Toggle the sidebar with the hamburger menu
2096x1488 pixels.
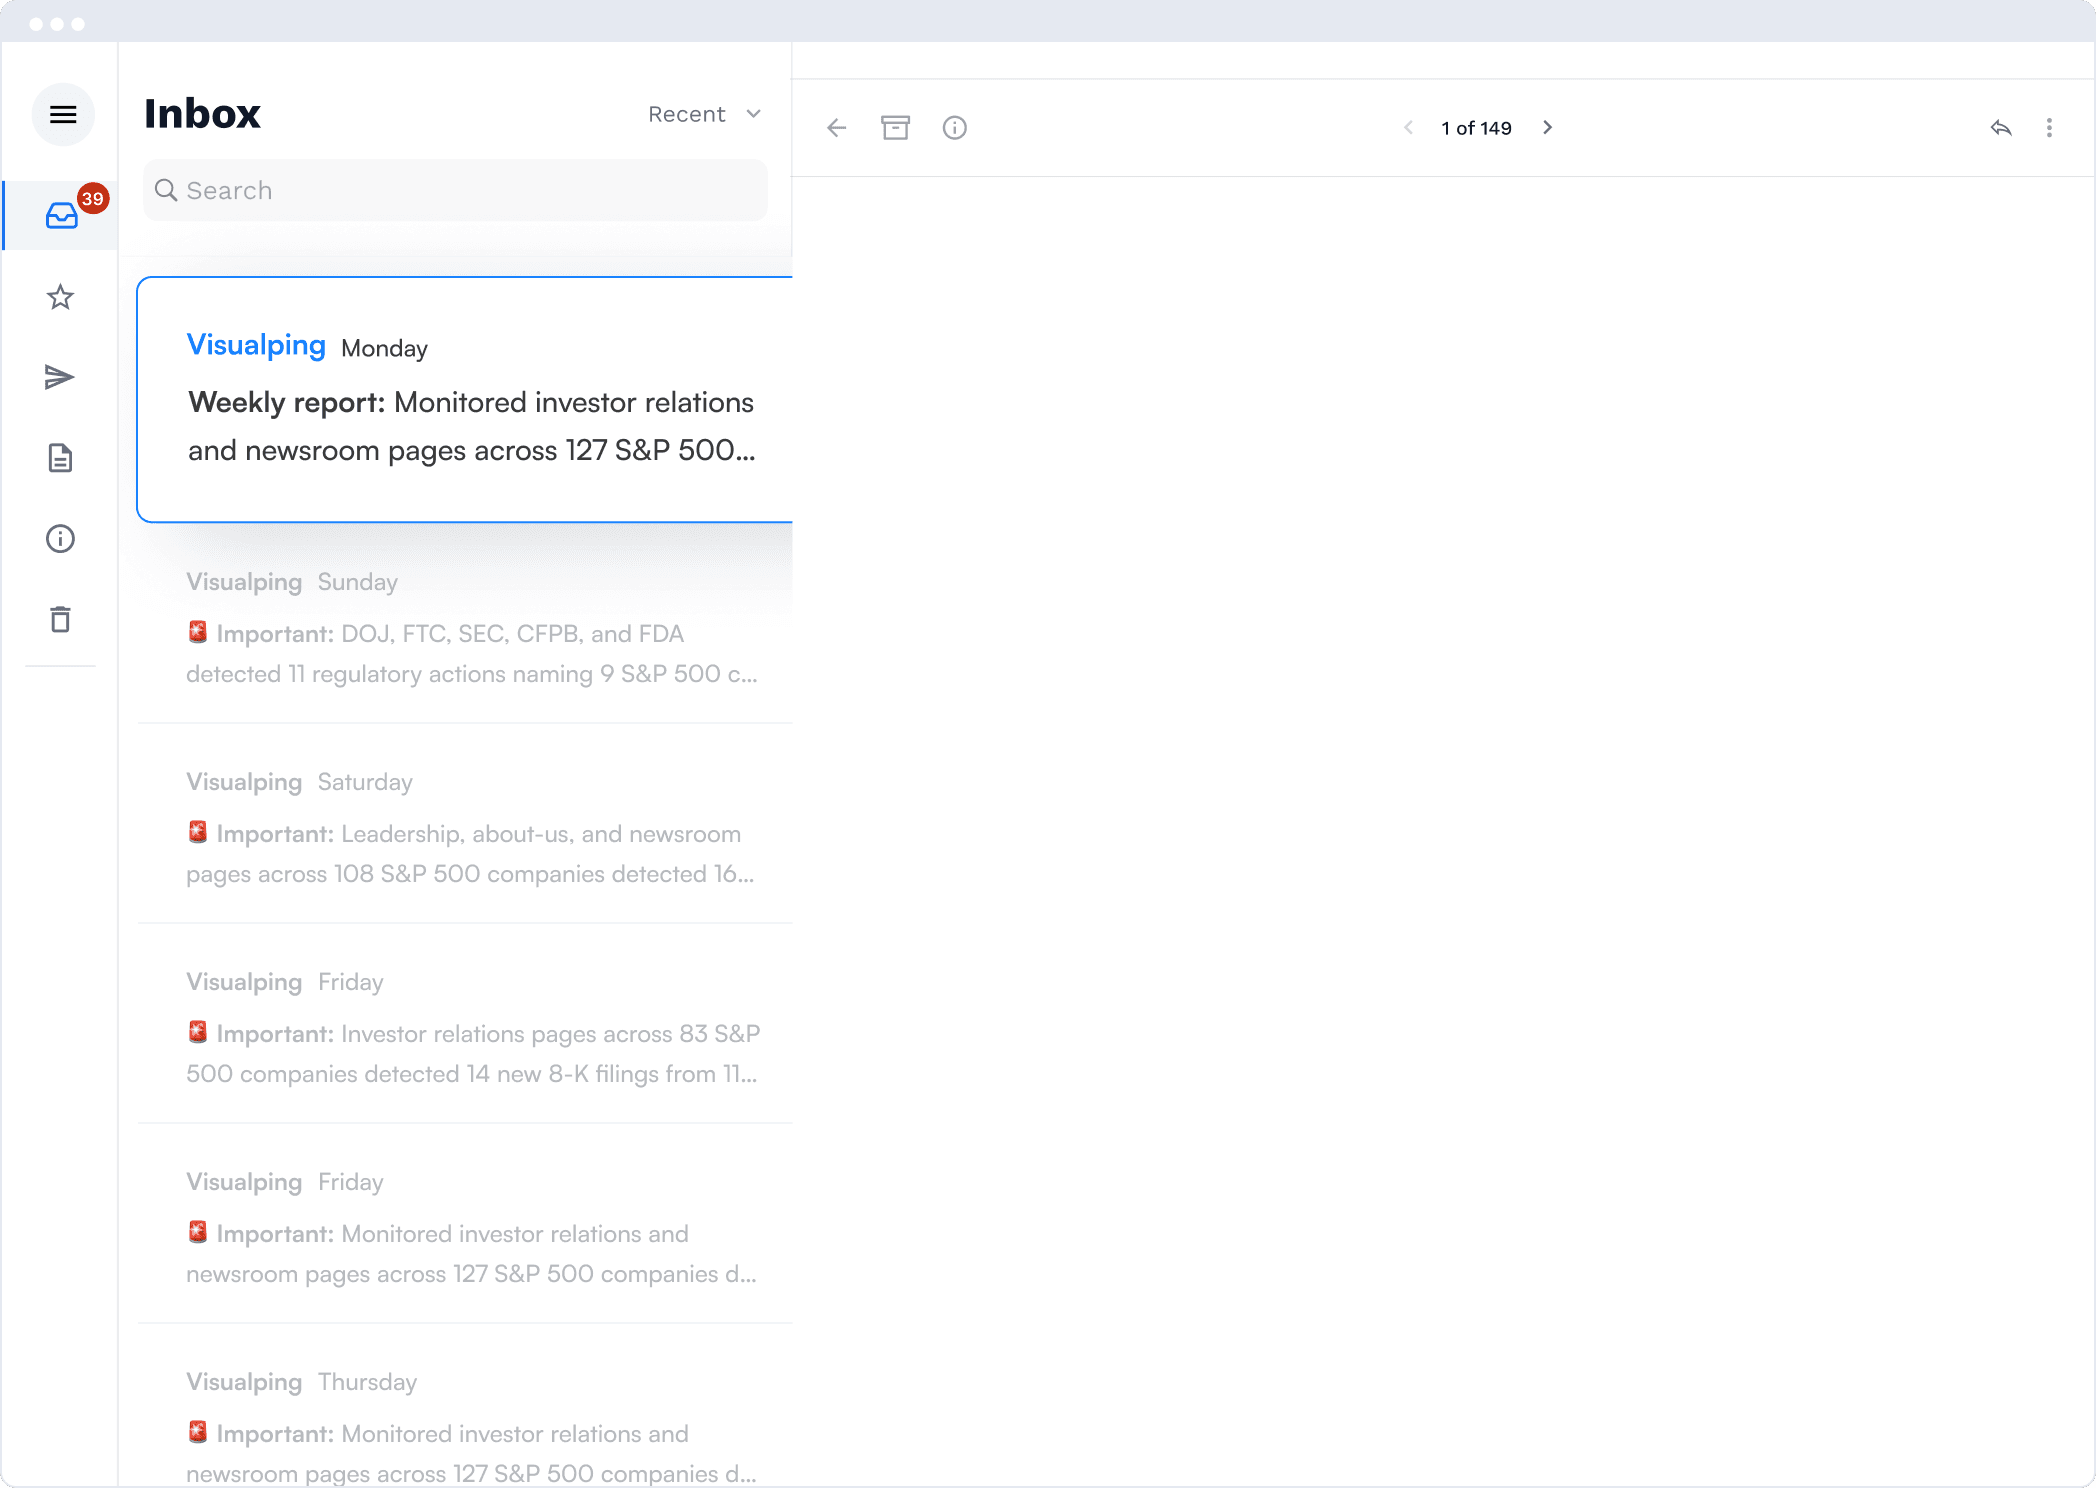[63, 114]
